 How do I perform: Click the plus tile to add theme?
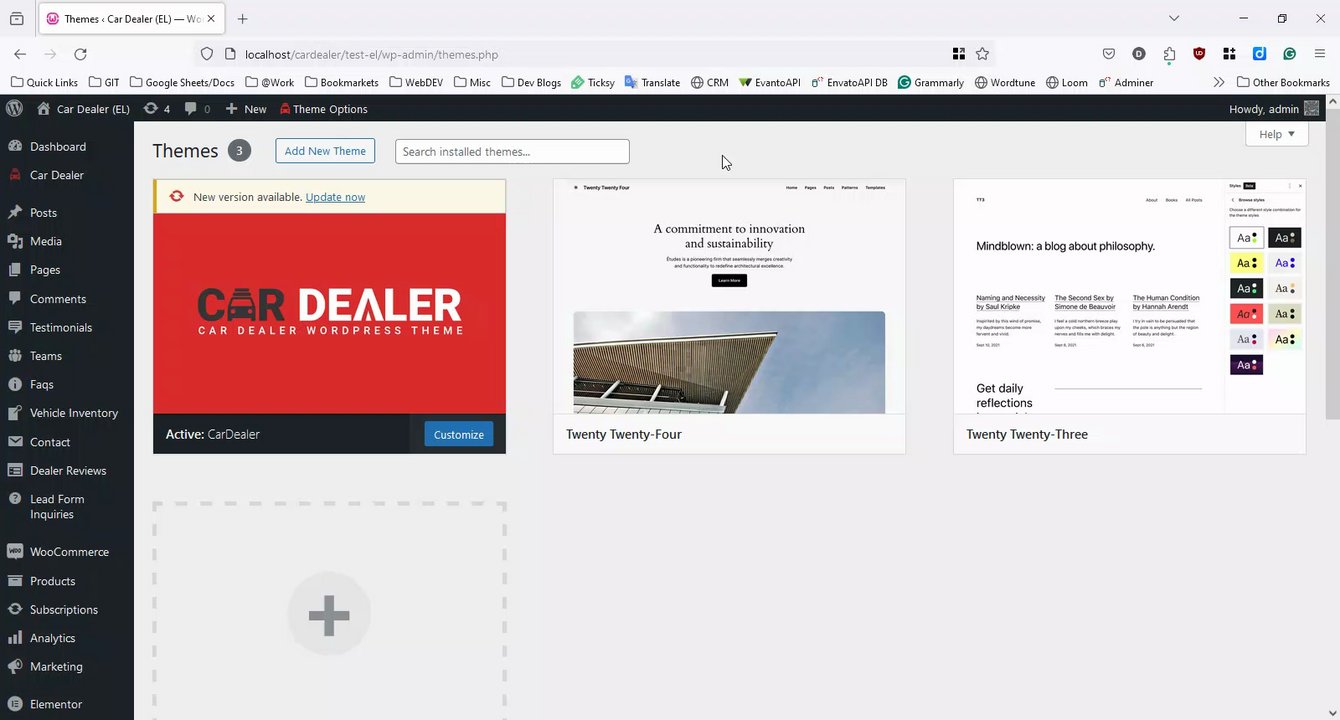329,613
